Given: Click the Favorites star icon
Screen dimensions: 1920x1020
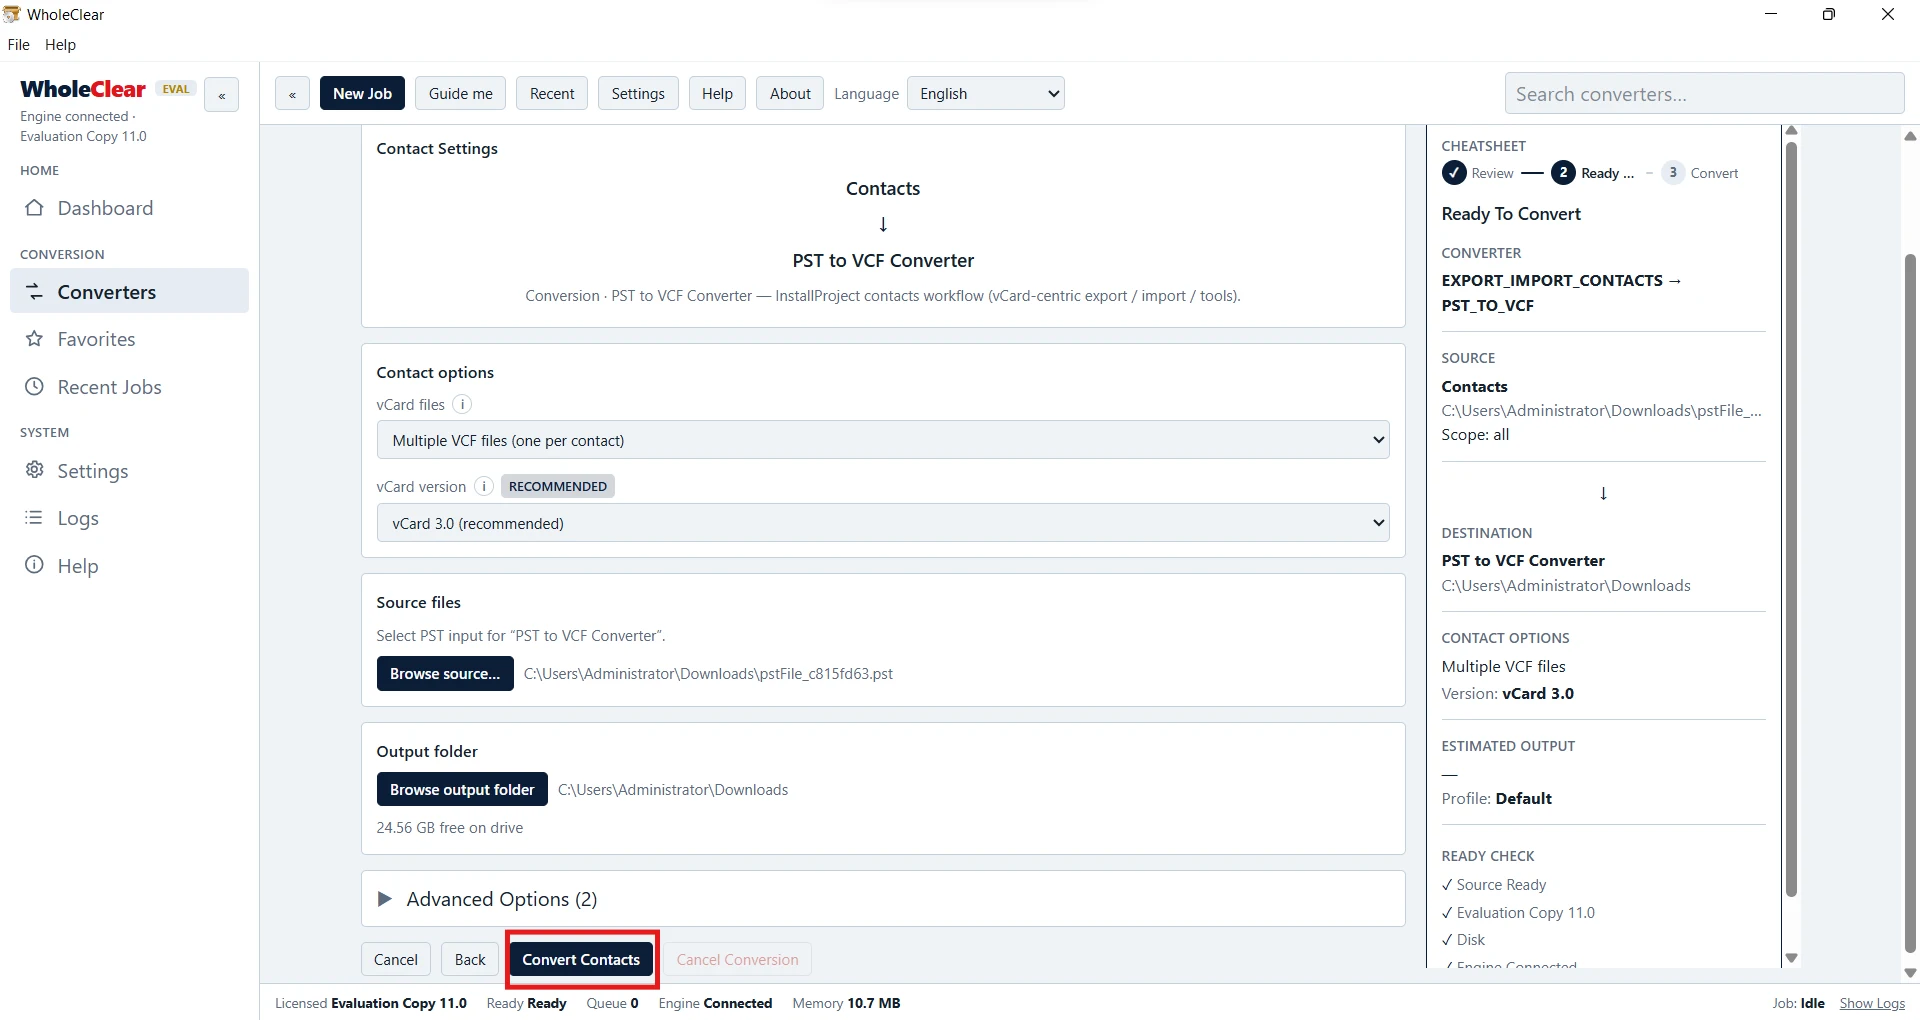Looking at the screenshot, I should (x=34, y=339).
